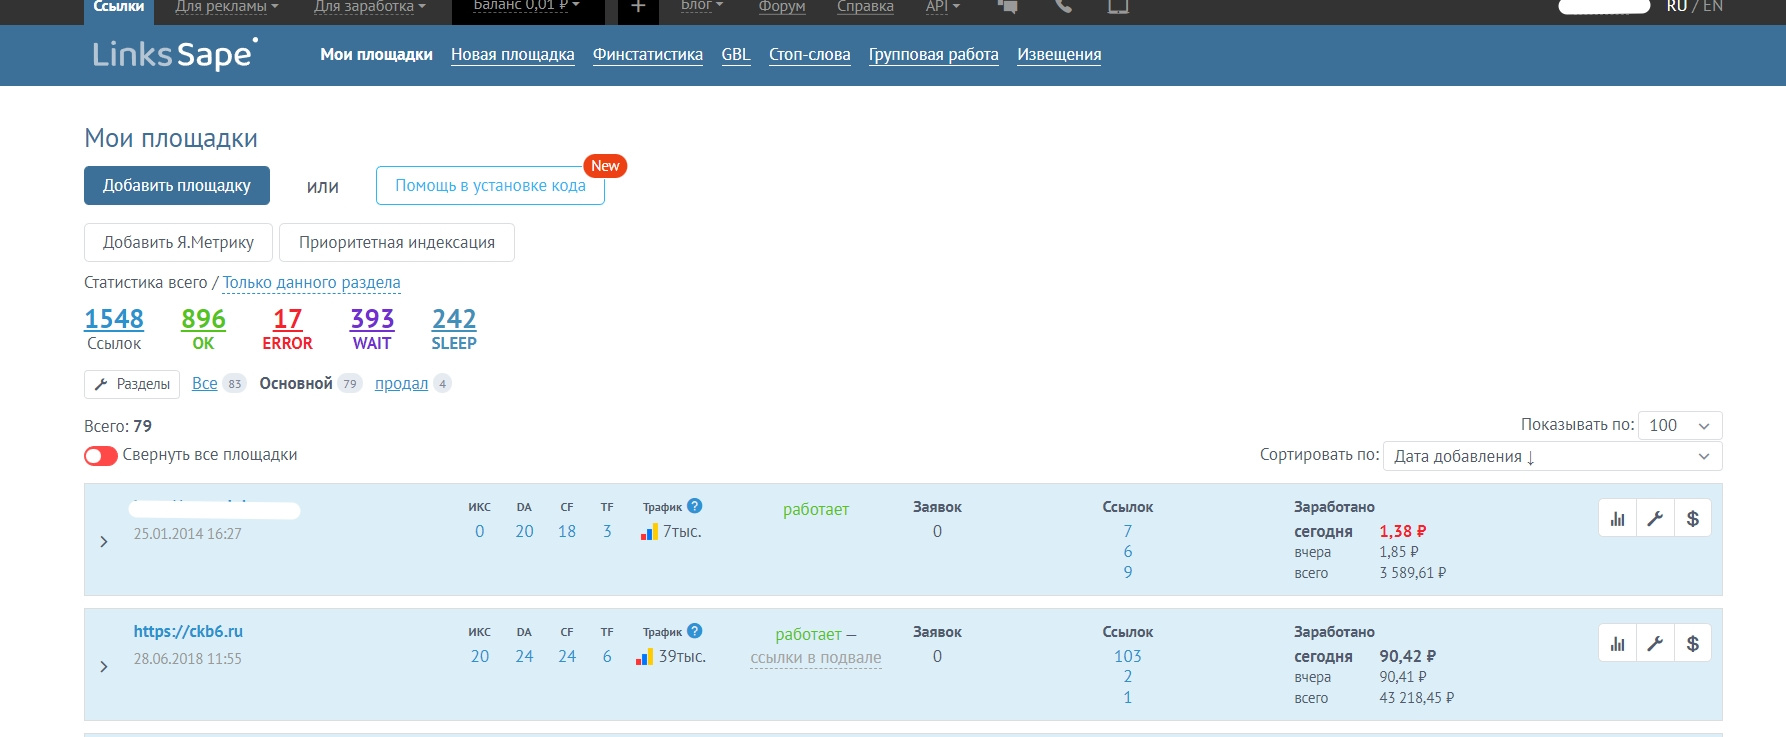The height and width of the screenshot is (737, 1786).
Task: Click the 43 218,45 ₽ total earnings
Action: [x=1417, y=698]
